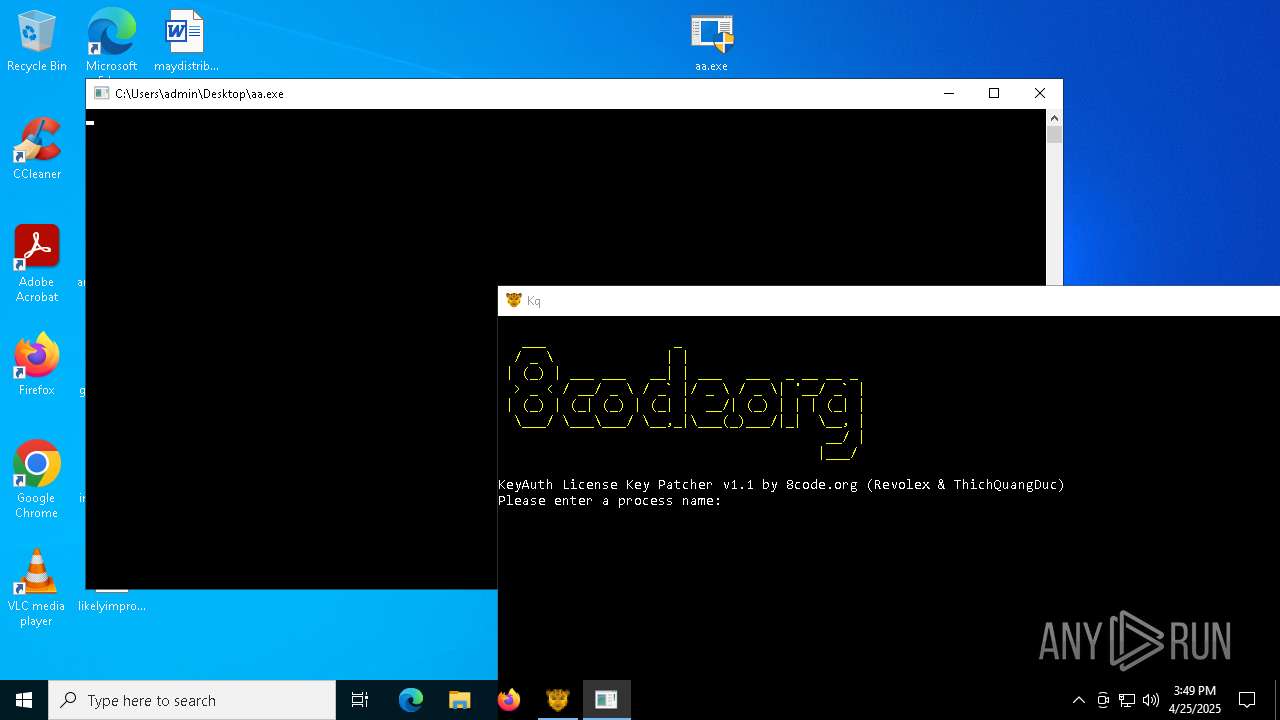Open the notification center icon
The width and height of the screenshot is (1280, 720).
pyautogui.click(x=1247, y=700)
